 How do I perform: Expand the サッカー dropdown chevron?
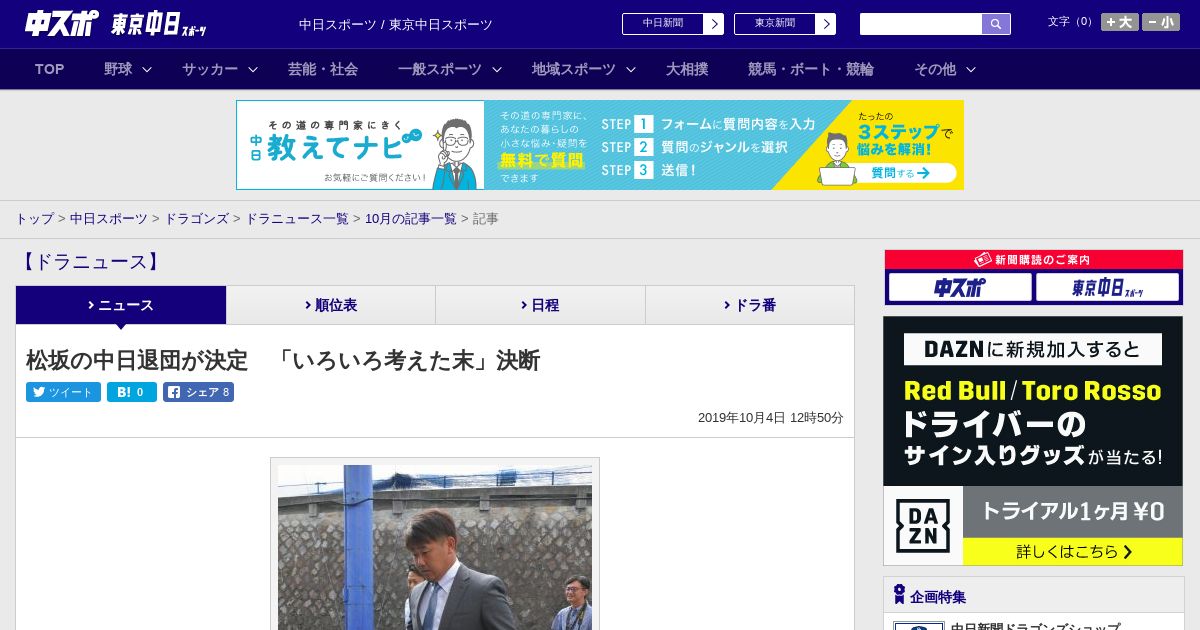(253, 69)
